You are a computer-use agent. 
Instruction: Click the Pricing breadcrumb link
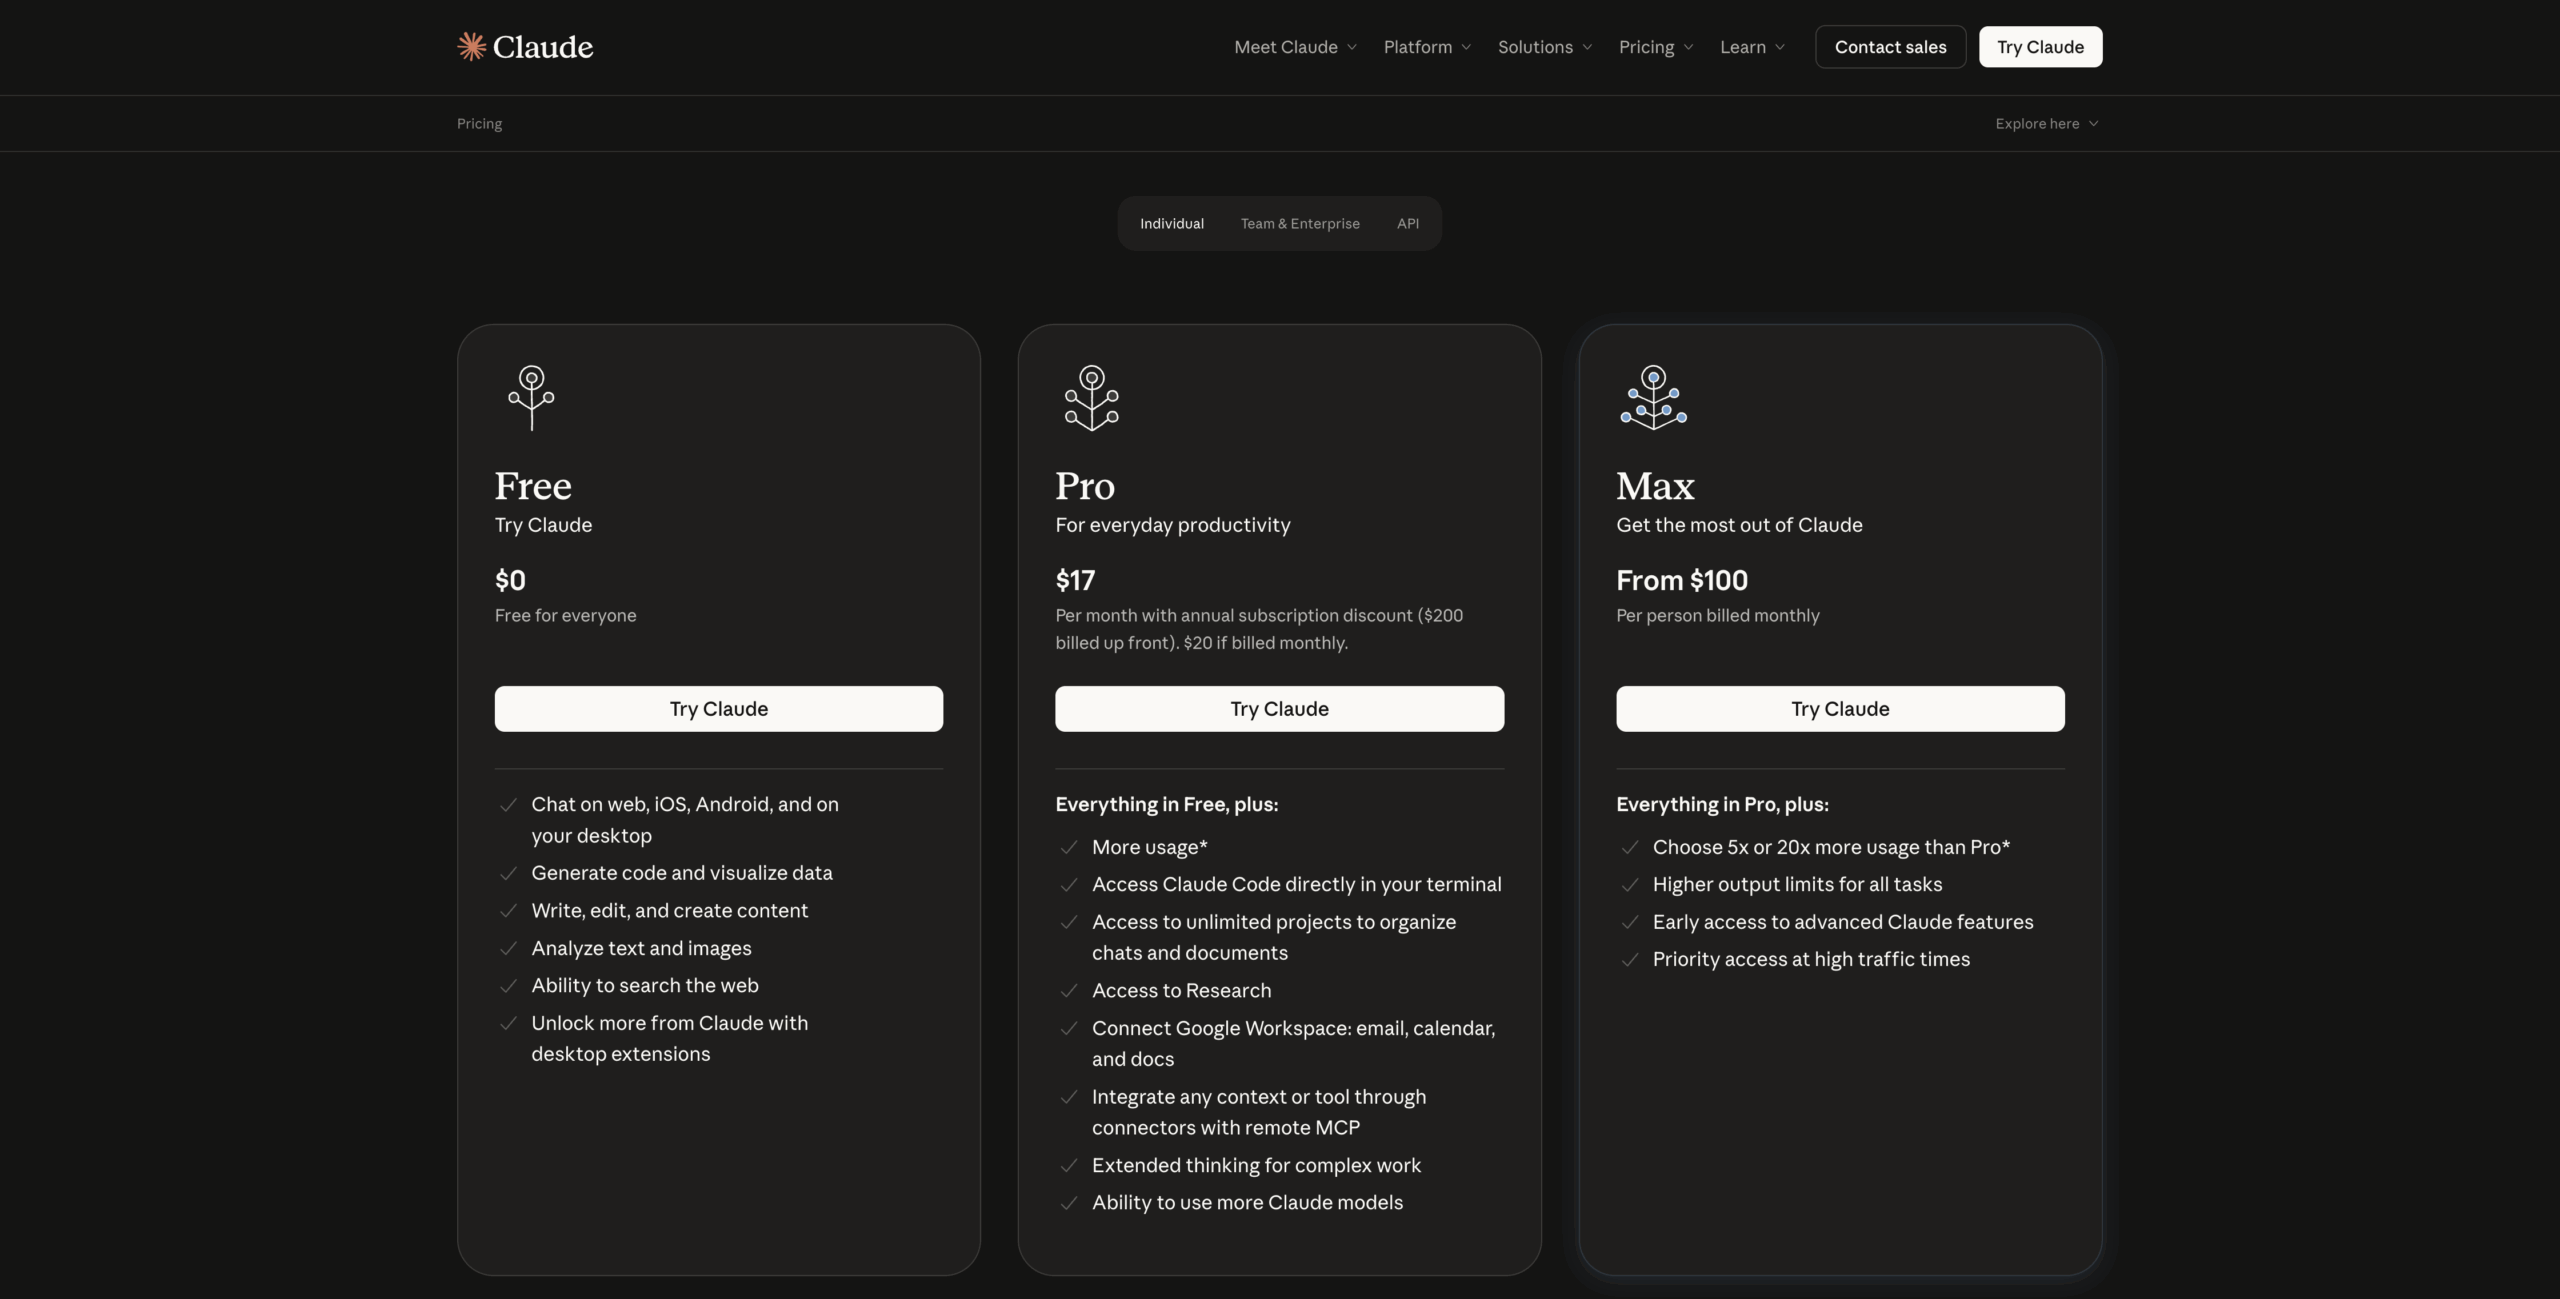[480, 124]
